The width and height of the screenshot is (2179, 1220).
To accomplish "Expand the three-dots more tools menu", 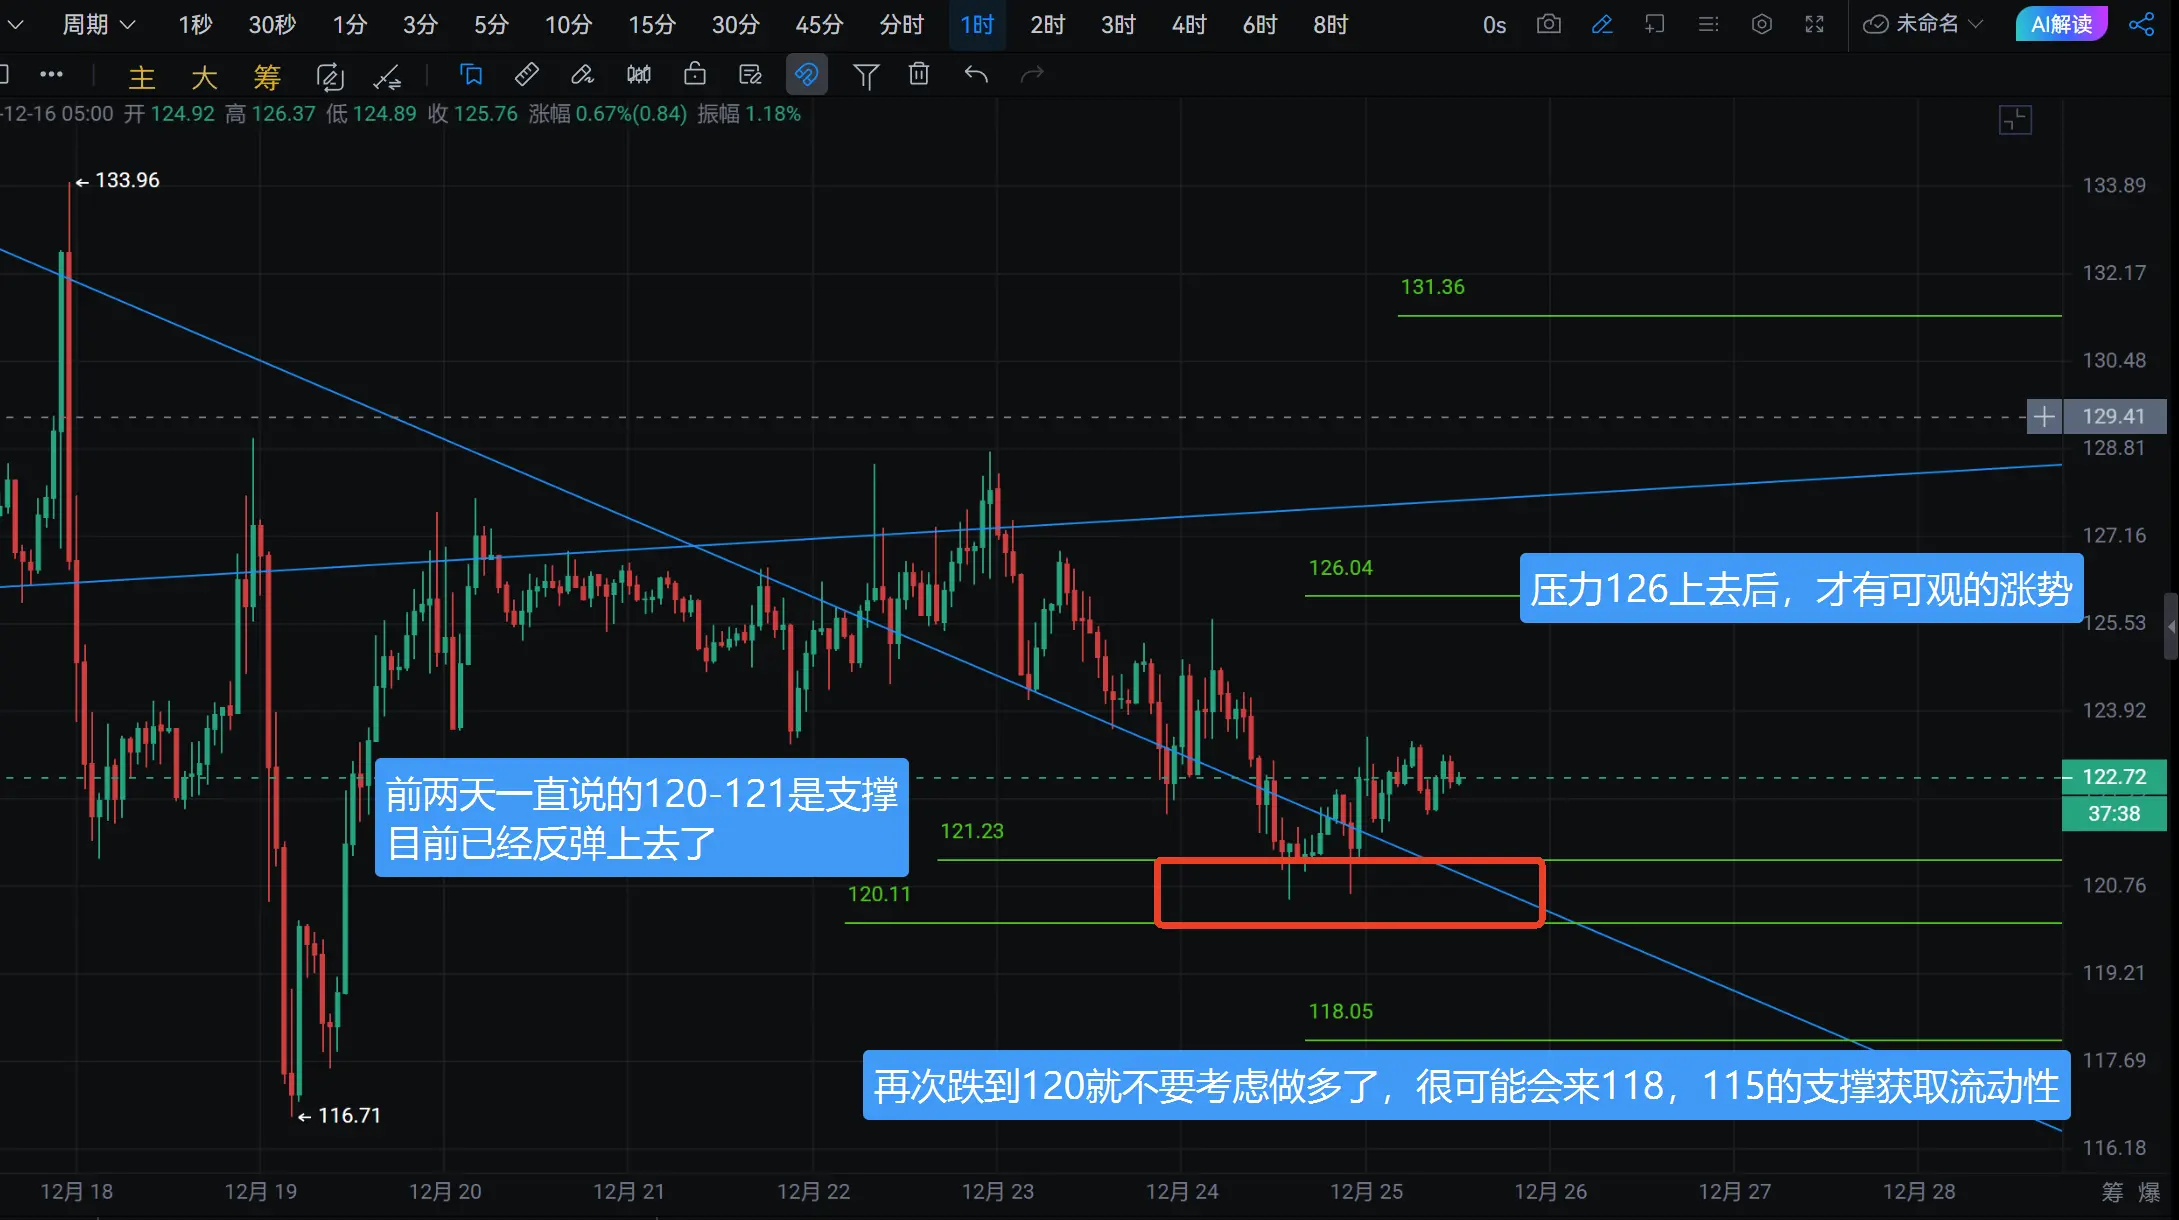I will [x=51, y=75].
